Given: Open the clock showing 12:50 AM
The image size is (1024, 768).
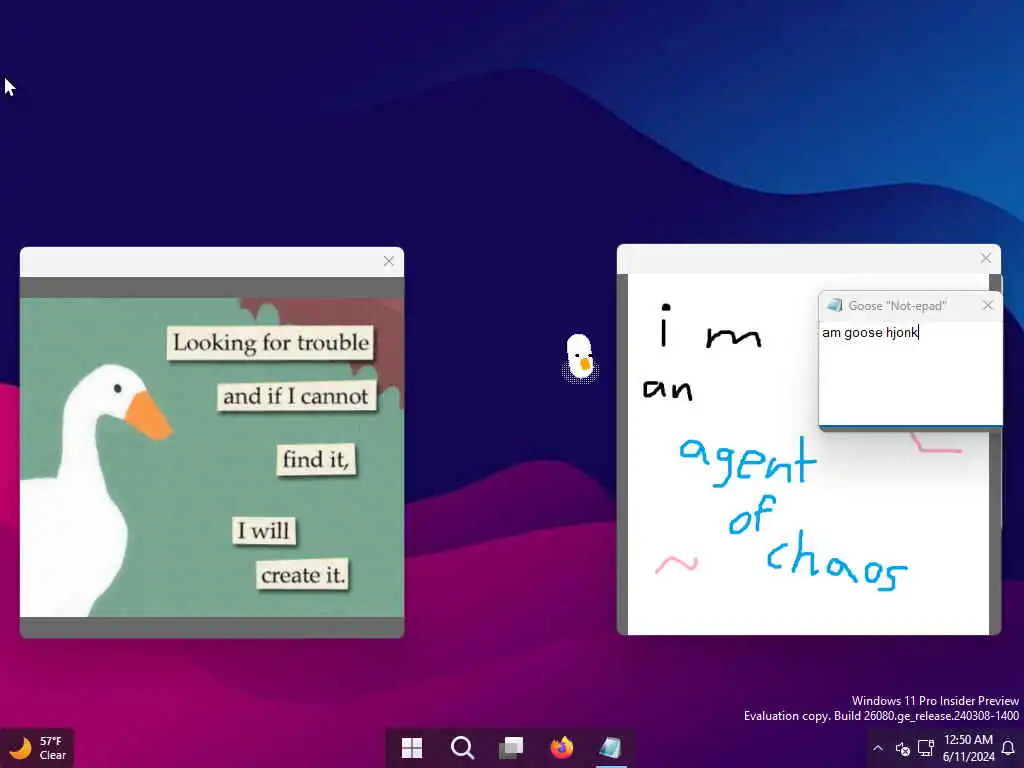Looking at the screenshot, I should (x=968, y=748).
